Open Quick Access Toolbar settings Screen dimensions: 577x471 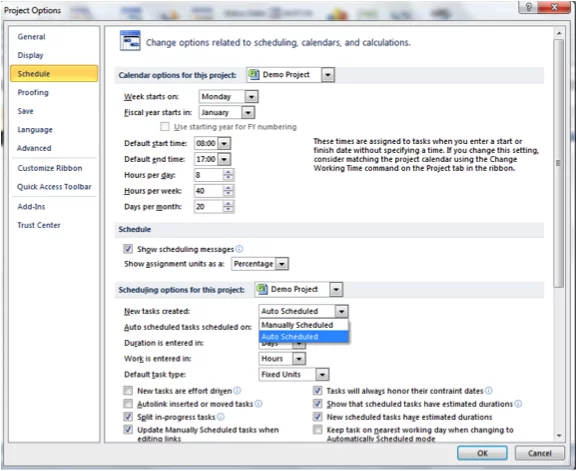coord(54,187)
